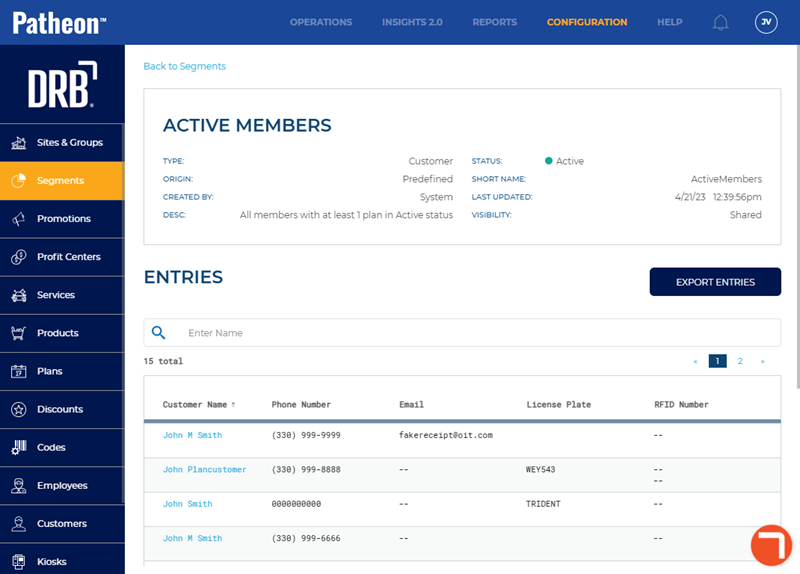Screen dimensions: 800x574
Task: Open the Help menu
Action: [669, 22]
